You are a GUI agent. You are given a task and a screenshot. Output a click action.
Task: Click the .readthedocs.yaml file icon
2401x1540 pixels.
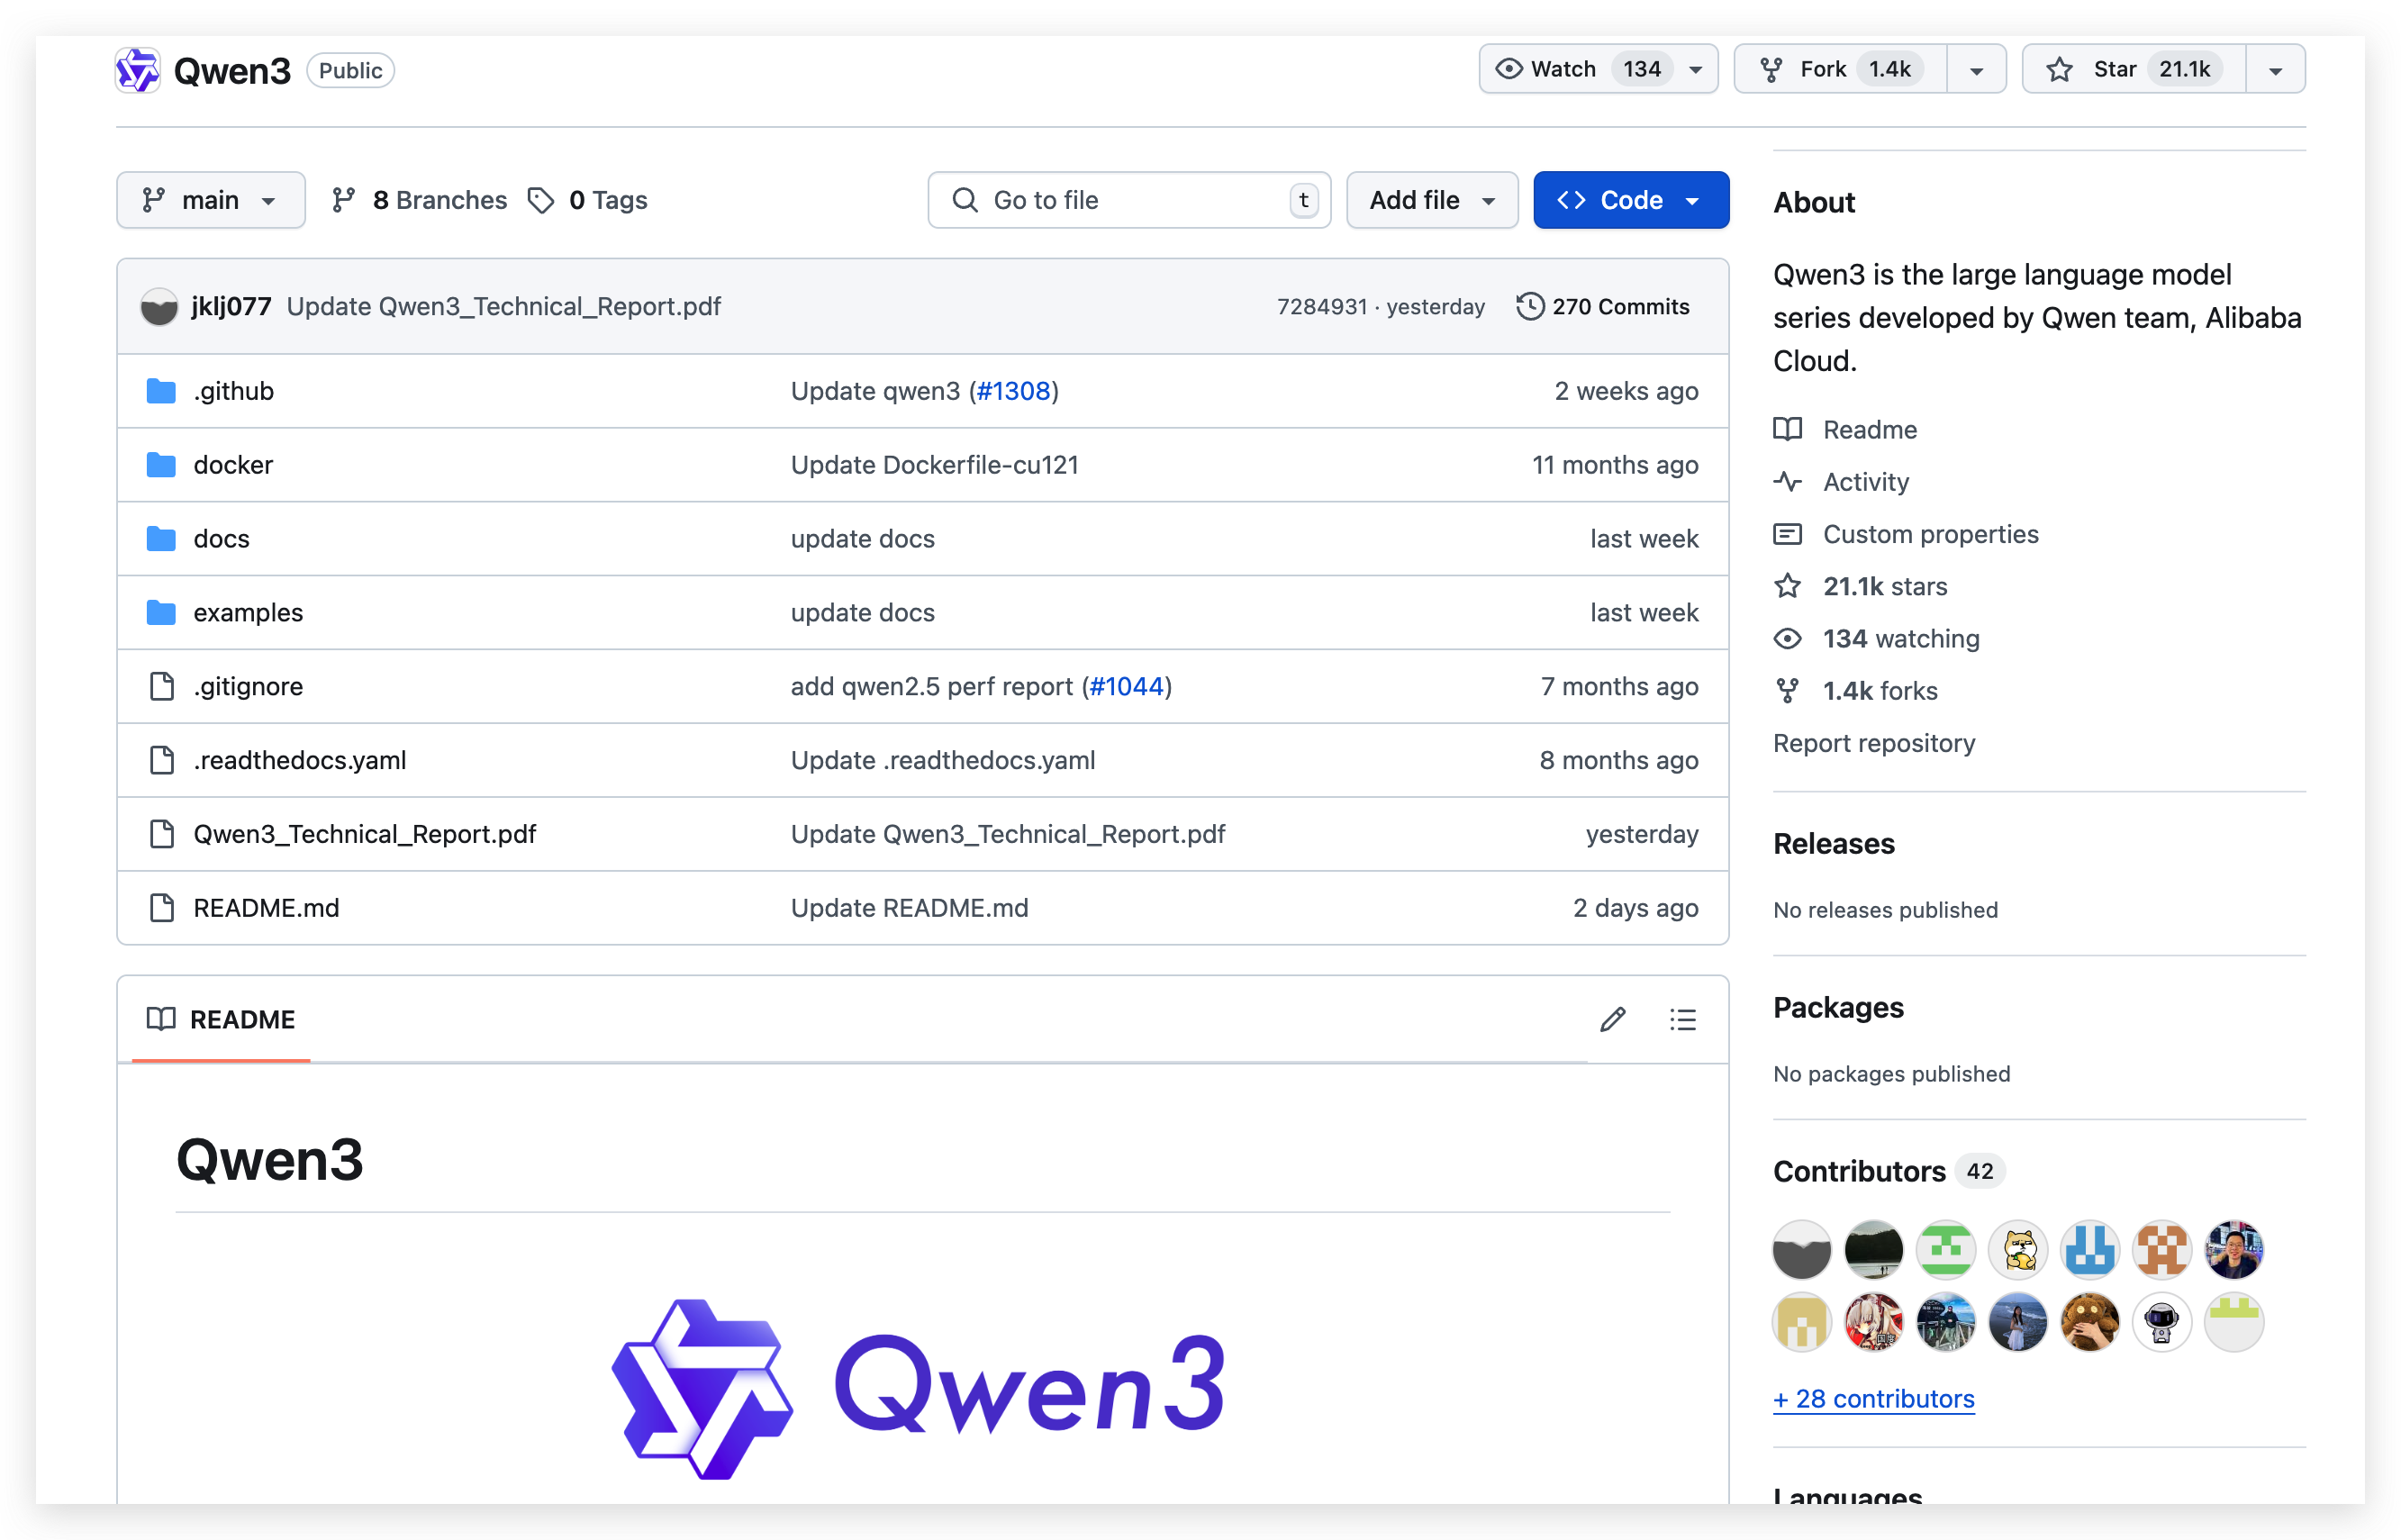point(161,761)
